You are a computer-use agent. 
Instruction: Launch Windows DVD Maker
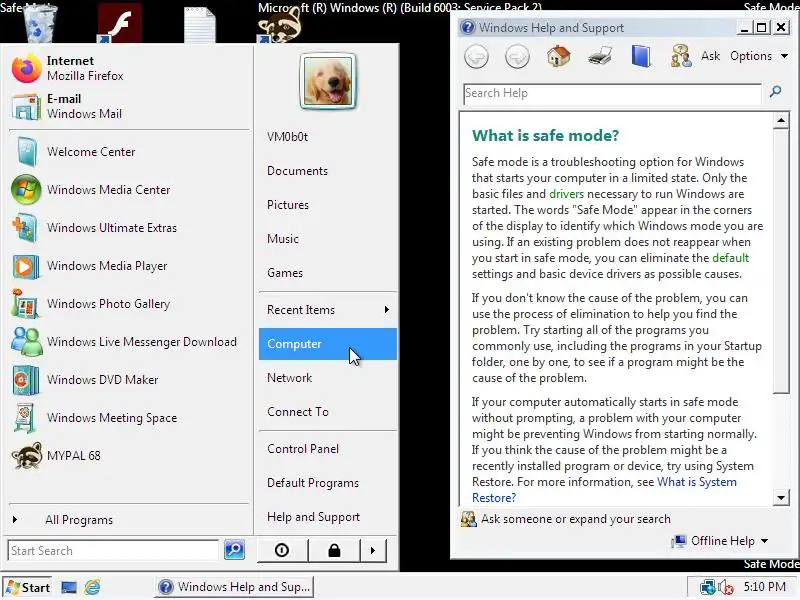[x=129, y=380]
